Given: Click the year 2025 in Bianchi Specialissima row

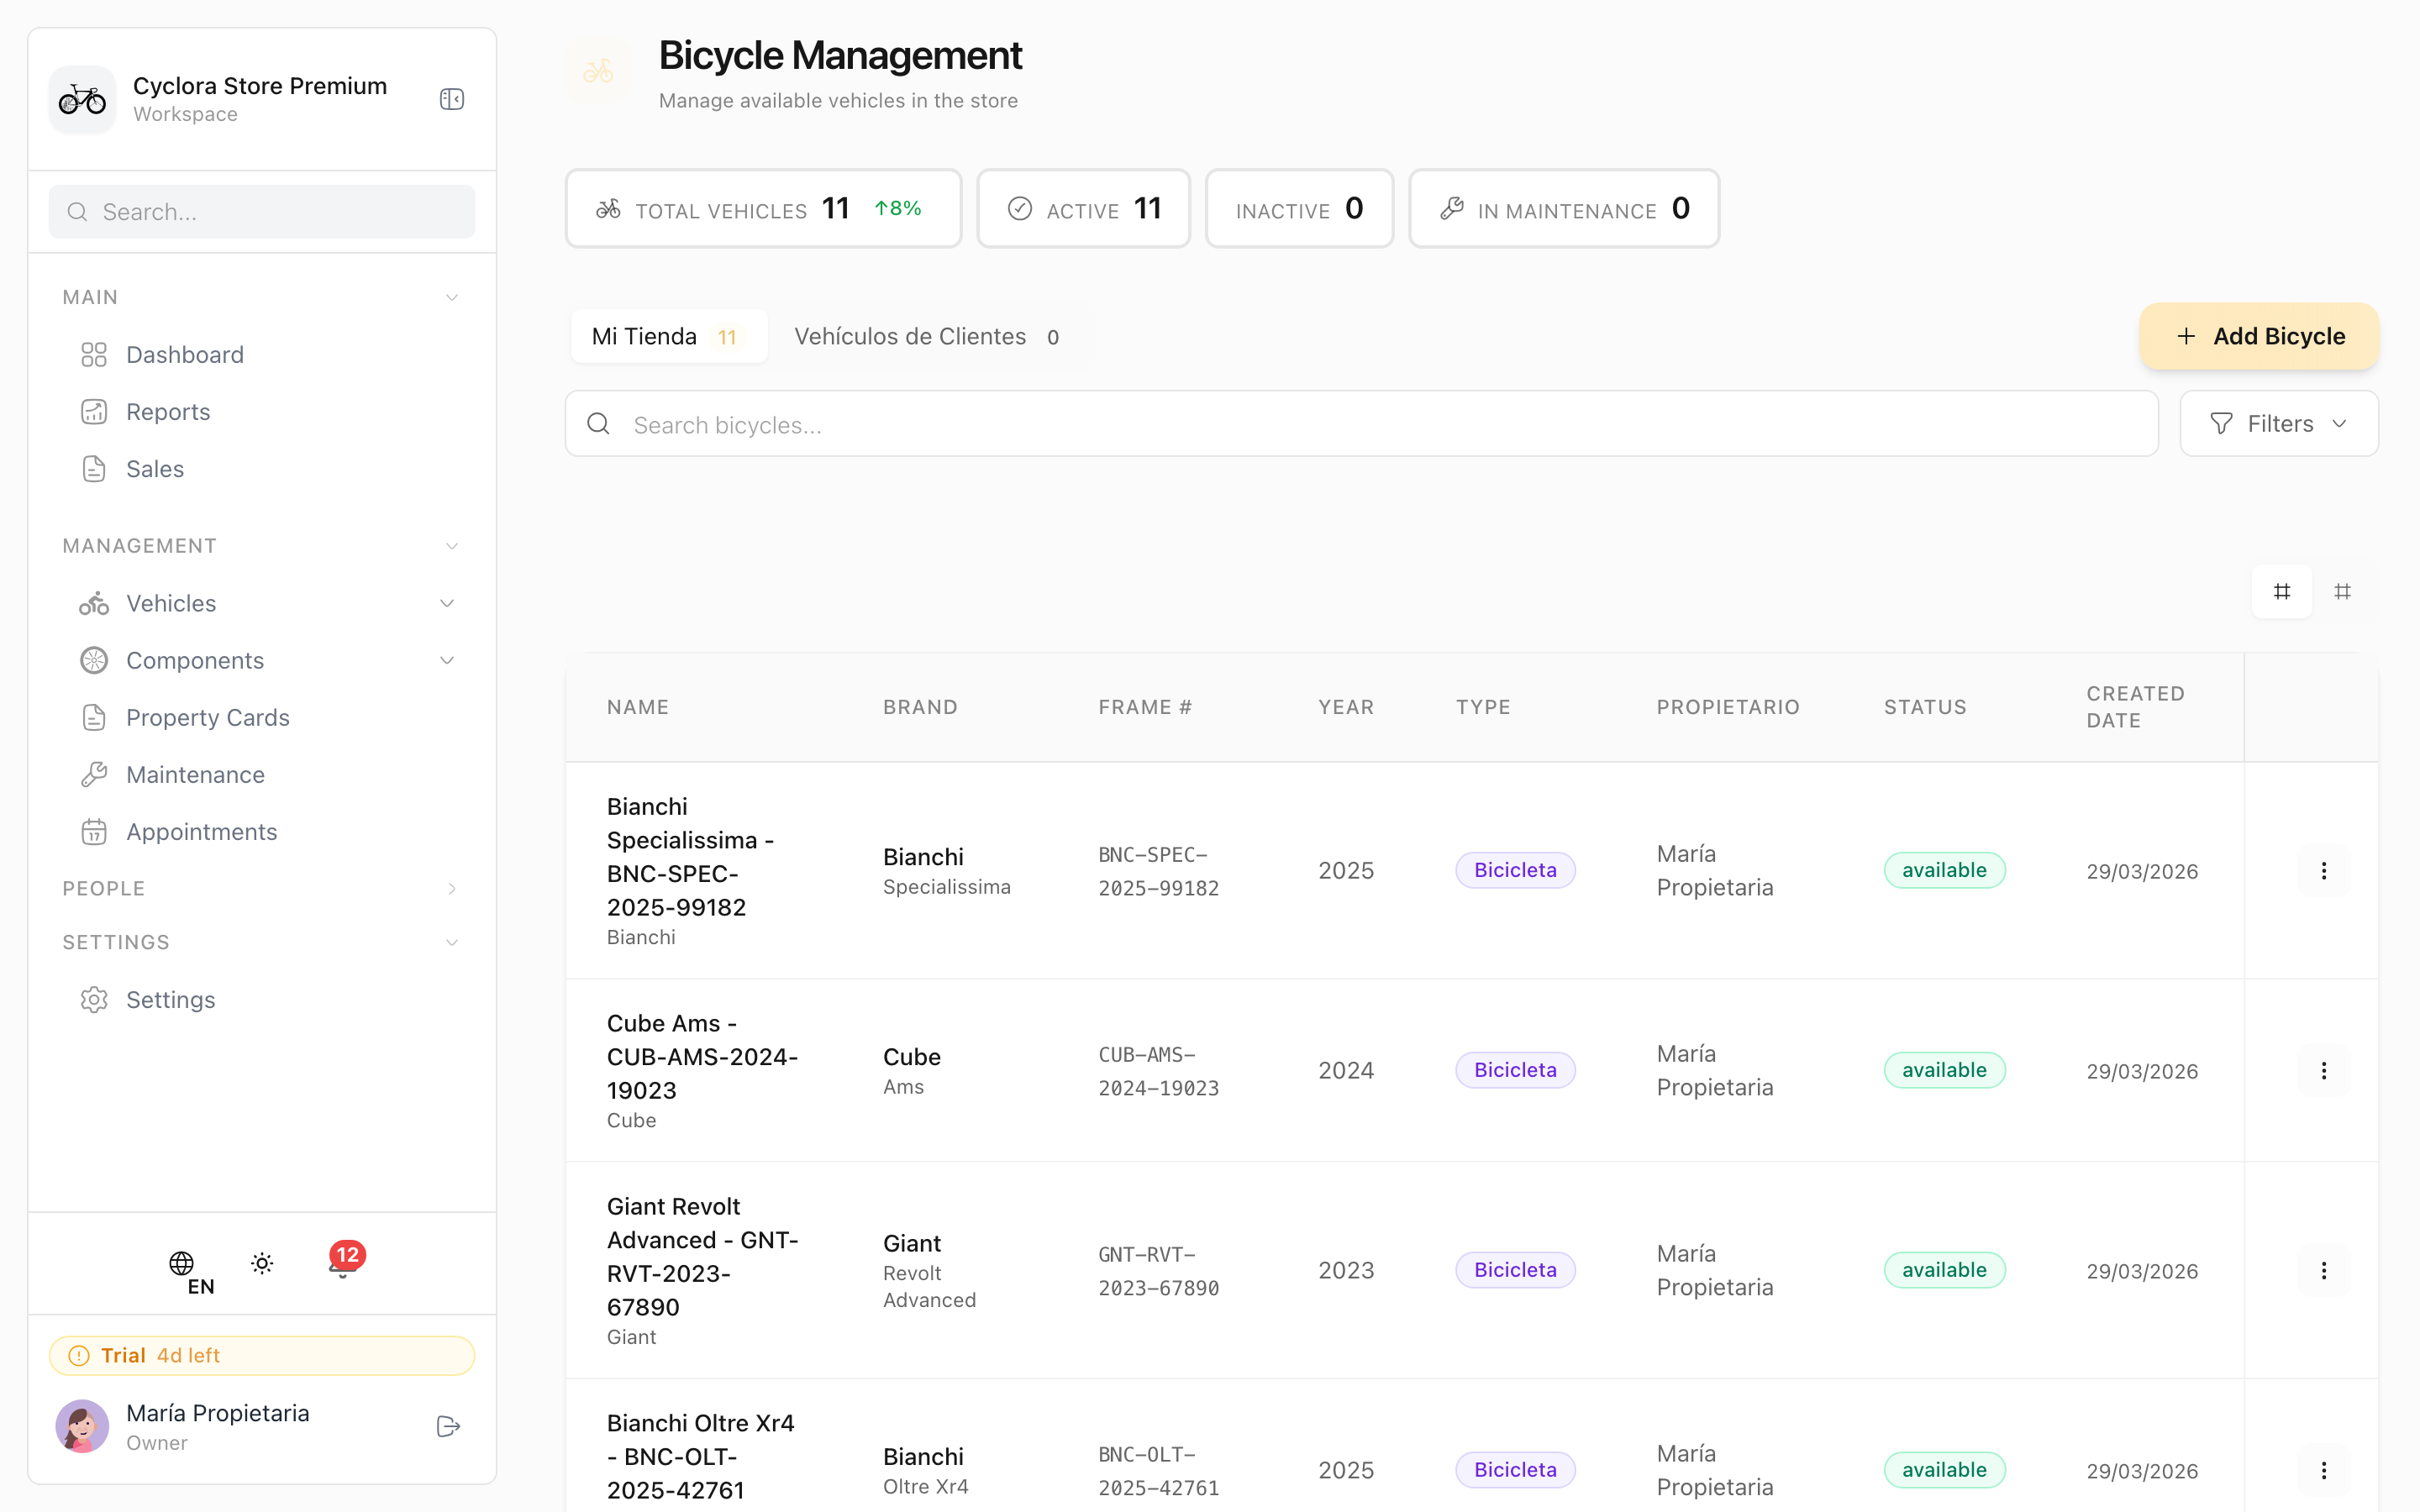Looking at the screenshot, I should coord(1346,870).
